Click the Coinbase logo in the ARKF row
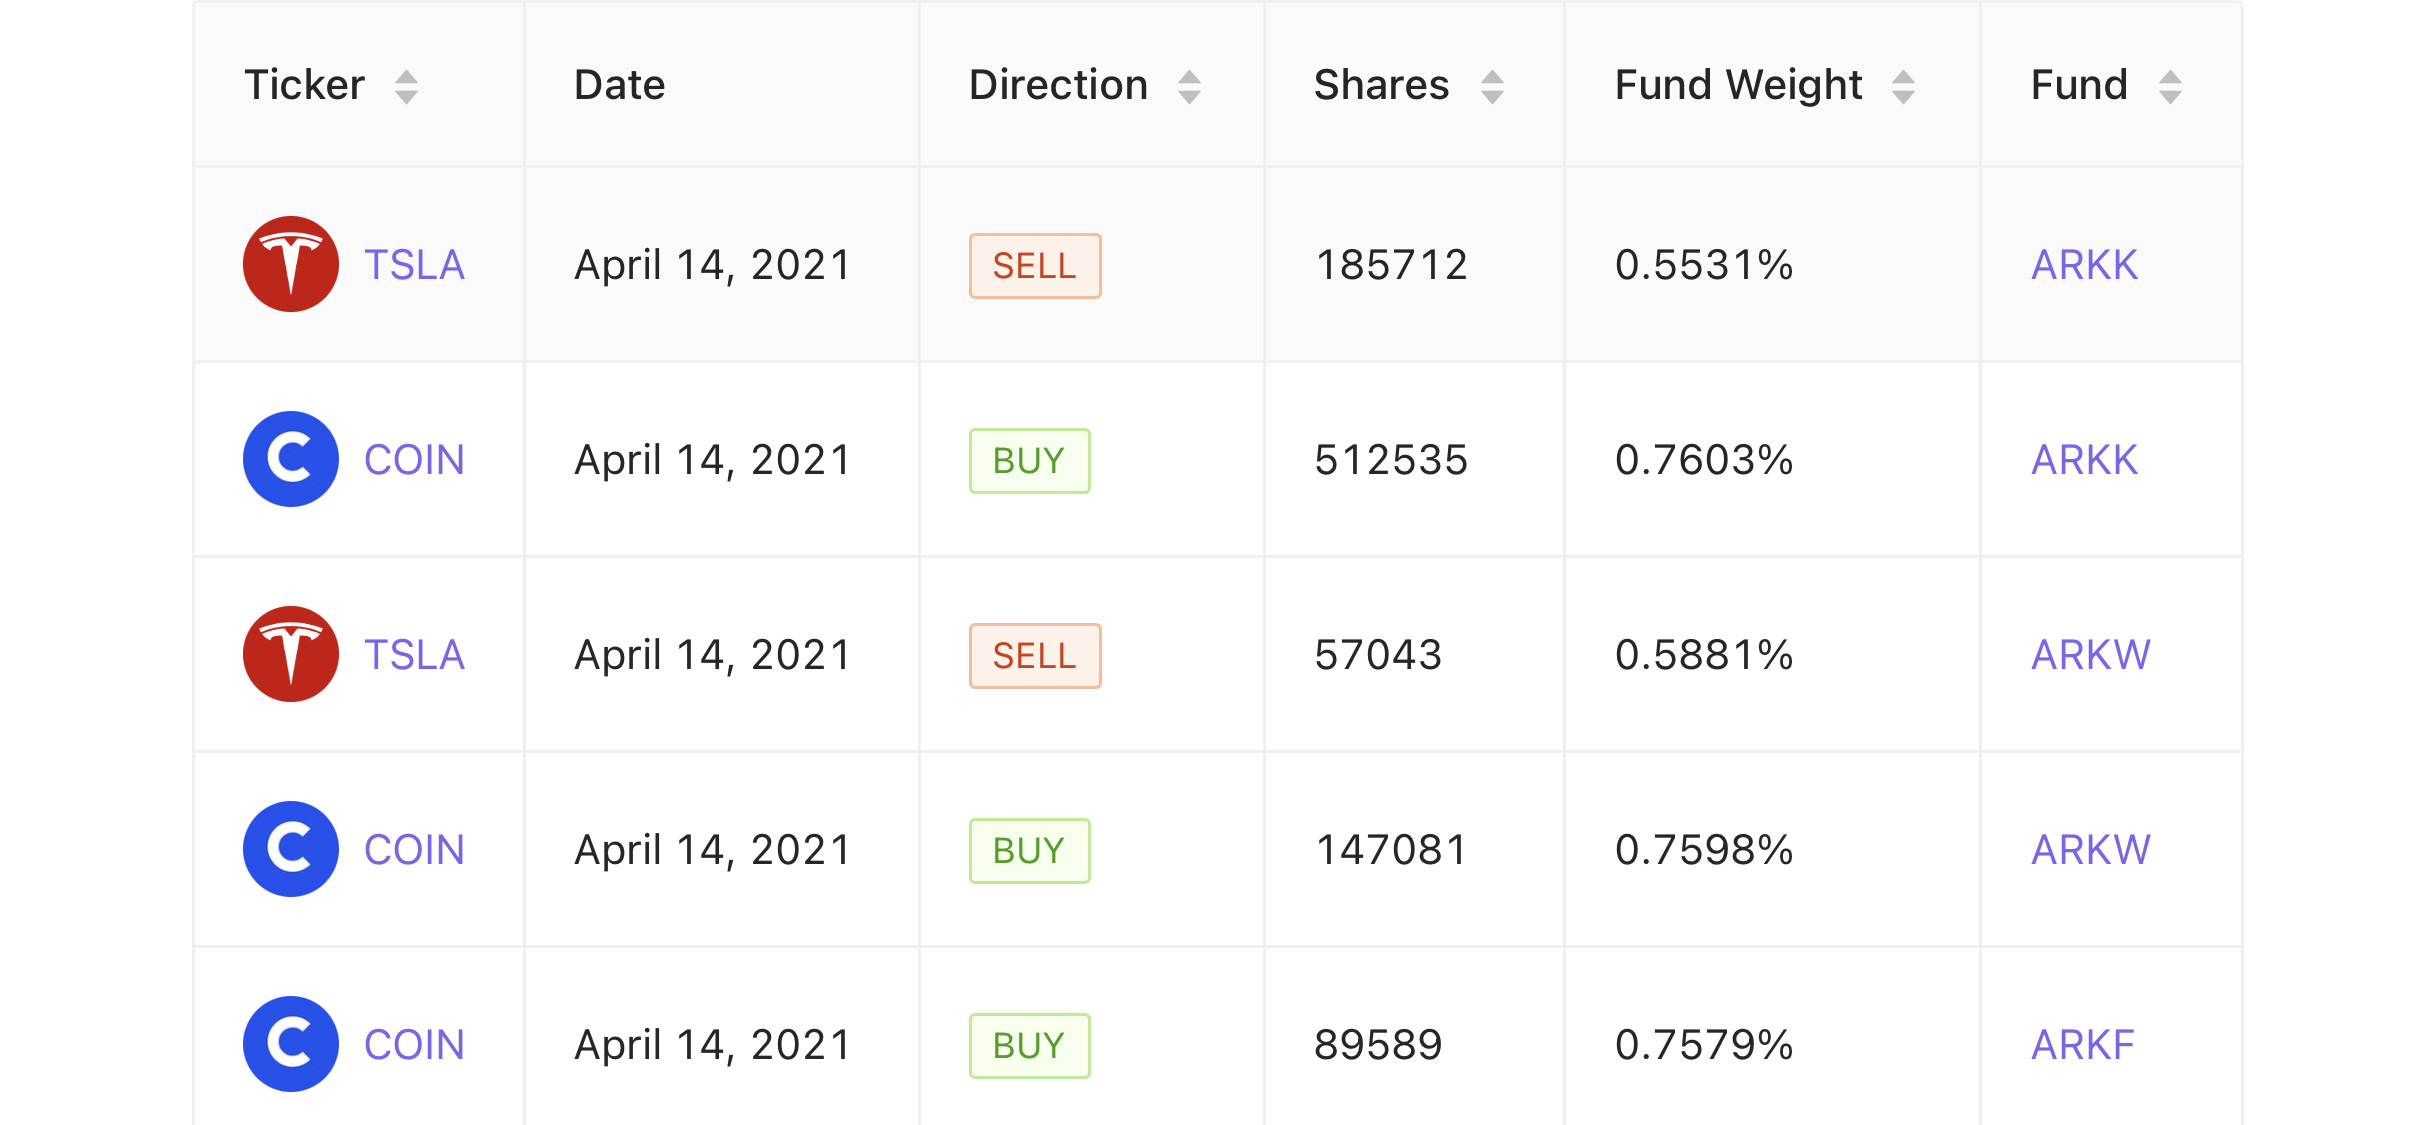2436x1125 pixels. pos(291,1044)
